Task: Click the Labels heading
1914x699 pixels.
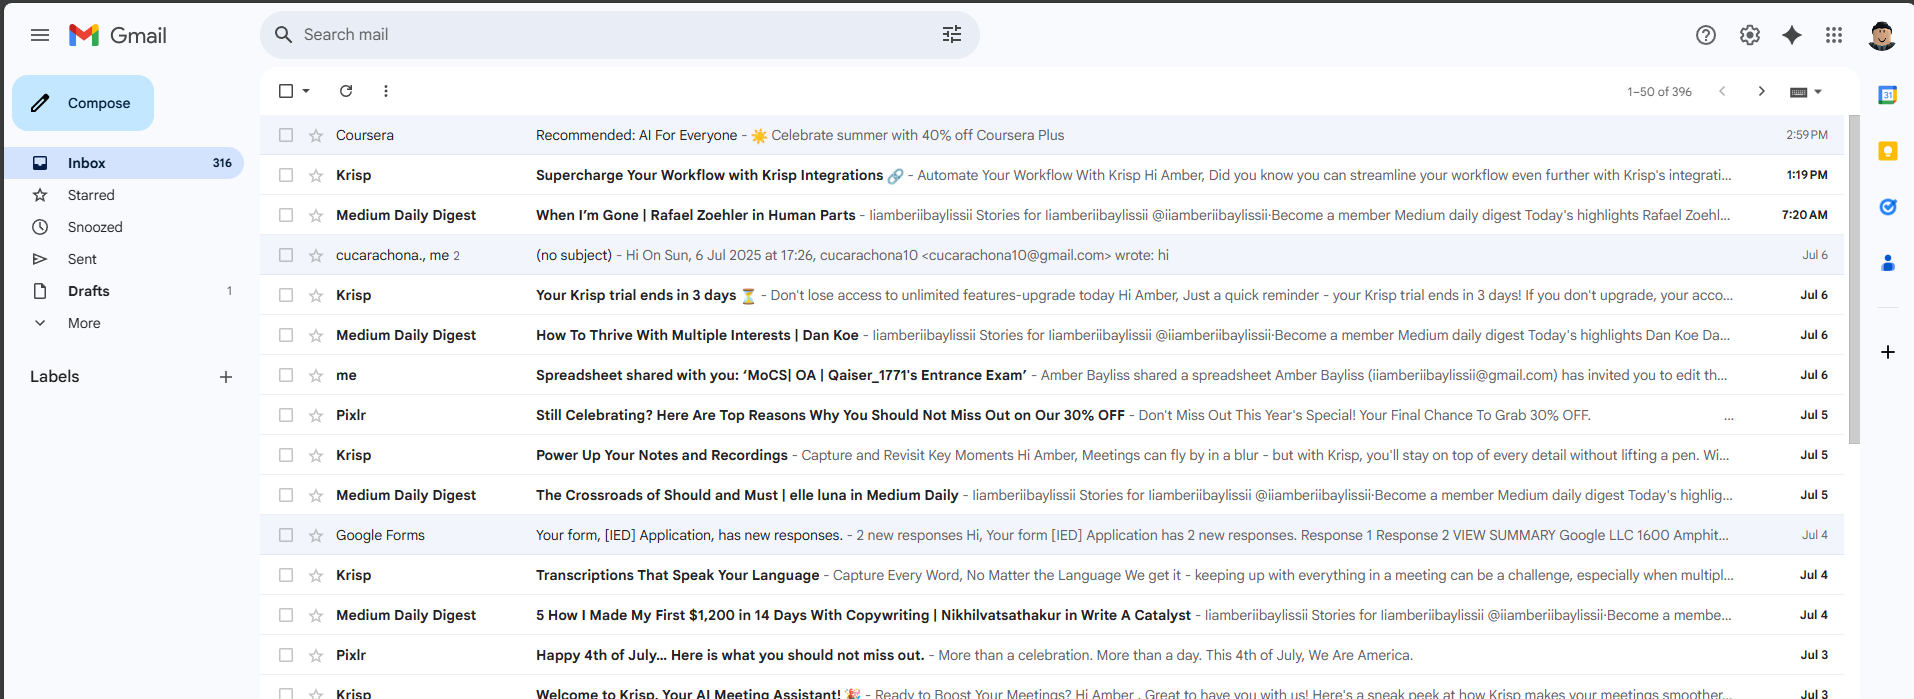Action: (x=55, y=377)
